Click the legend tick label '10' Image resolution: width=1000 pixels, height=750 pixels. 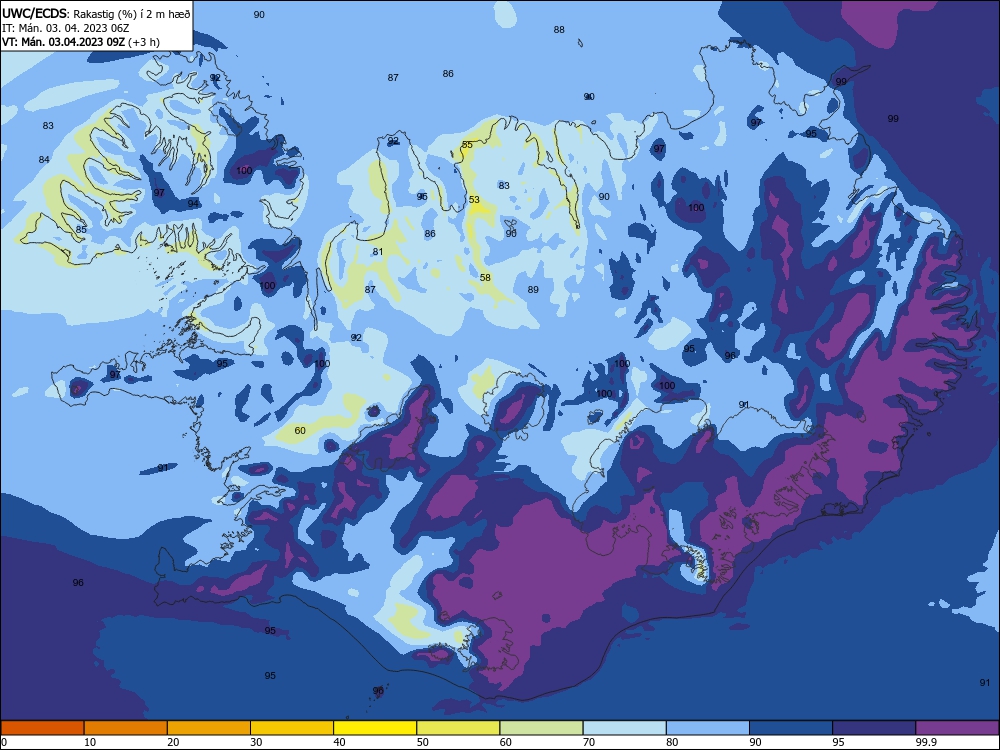90,742
